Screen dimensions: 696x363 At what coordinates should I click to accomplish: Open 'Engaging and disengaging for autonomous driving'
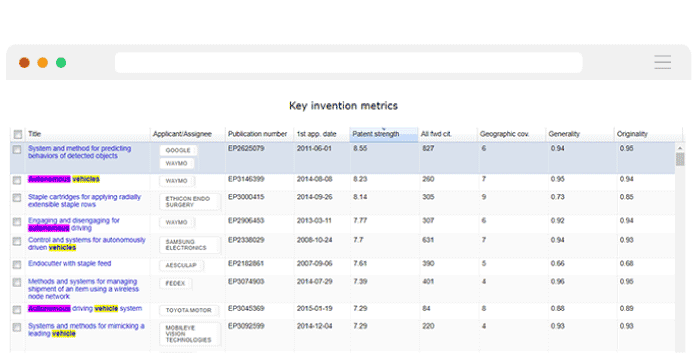74,224
